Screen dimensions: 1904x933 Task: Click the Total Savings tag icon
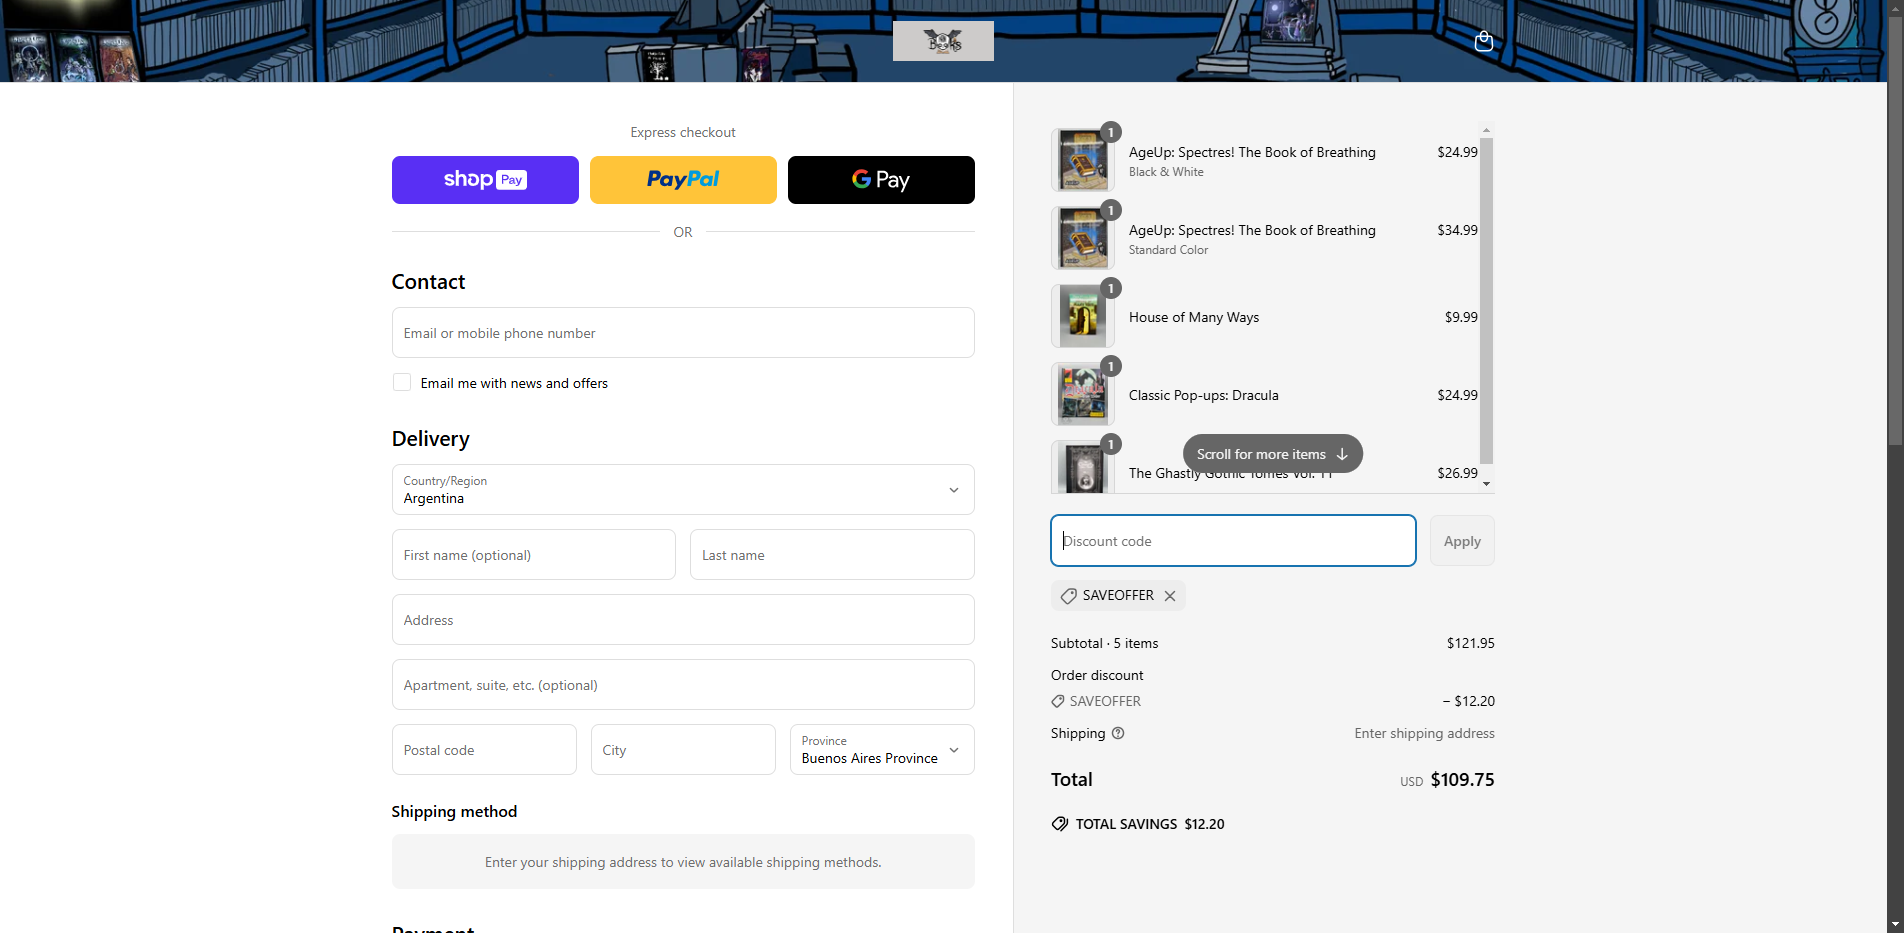point(1060,824)
